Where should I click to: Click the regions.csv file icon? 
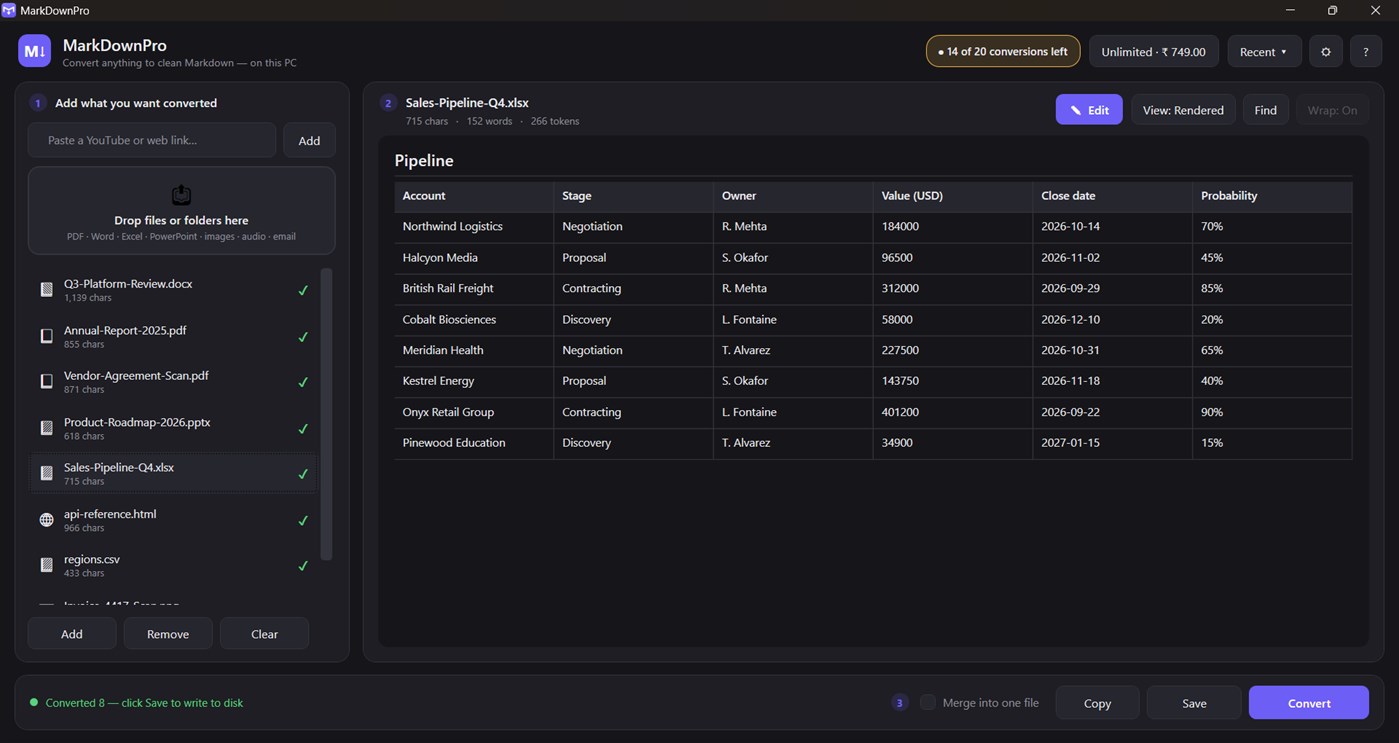tap(46, 566)
